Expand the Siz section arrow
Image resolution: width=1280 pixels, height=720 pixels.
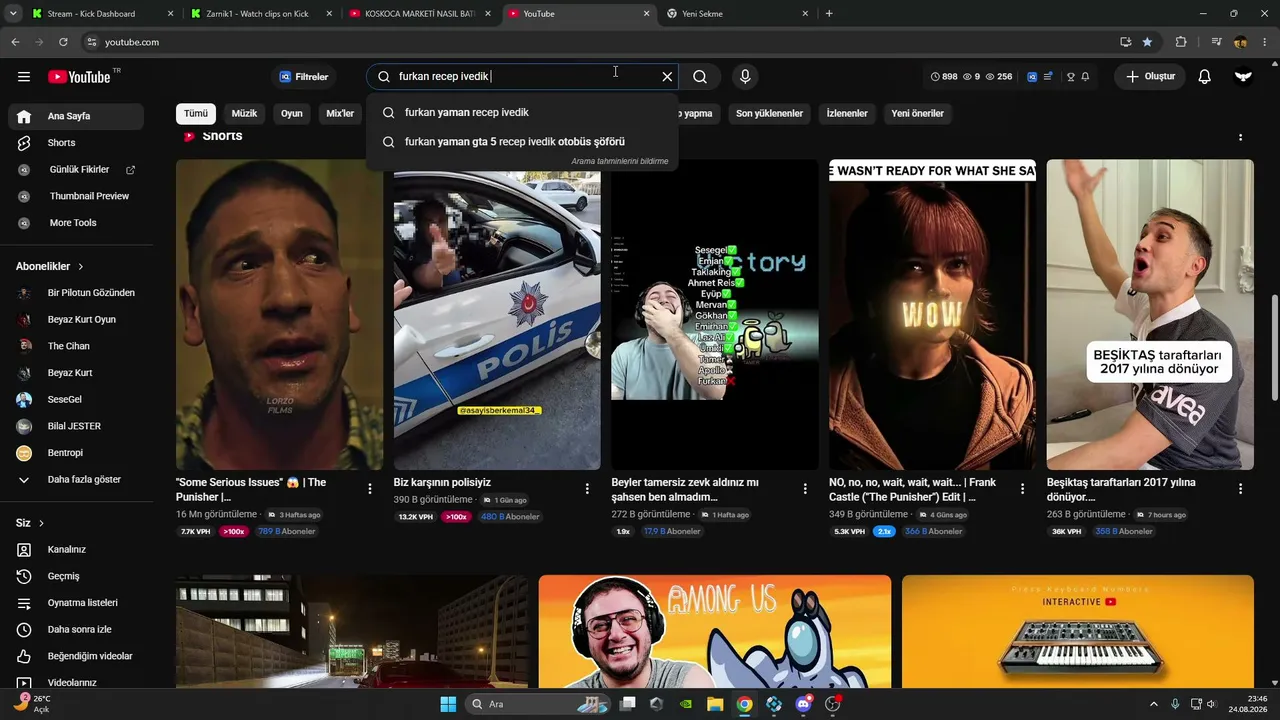41,523
